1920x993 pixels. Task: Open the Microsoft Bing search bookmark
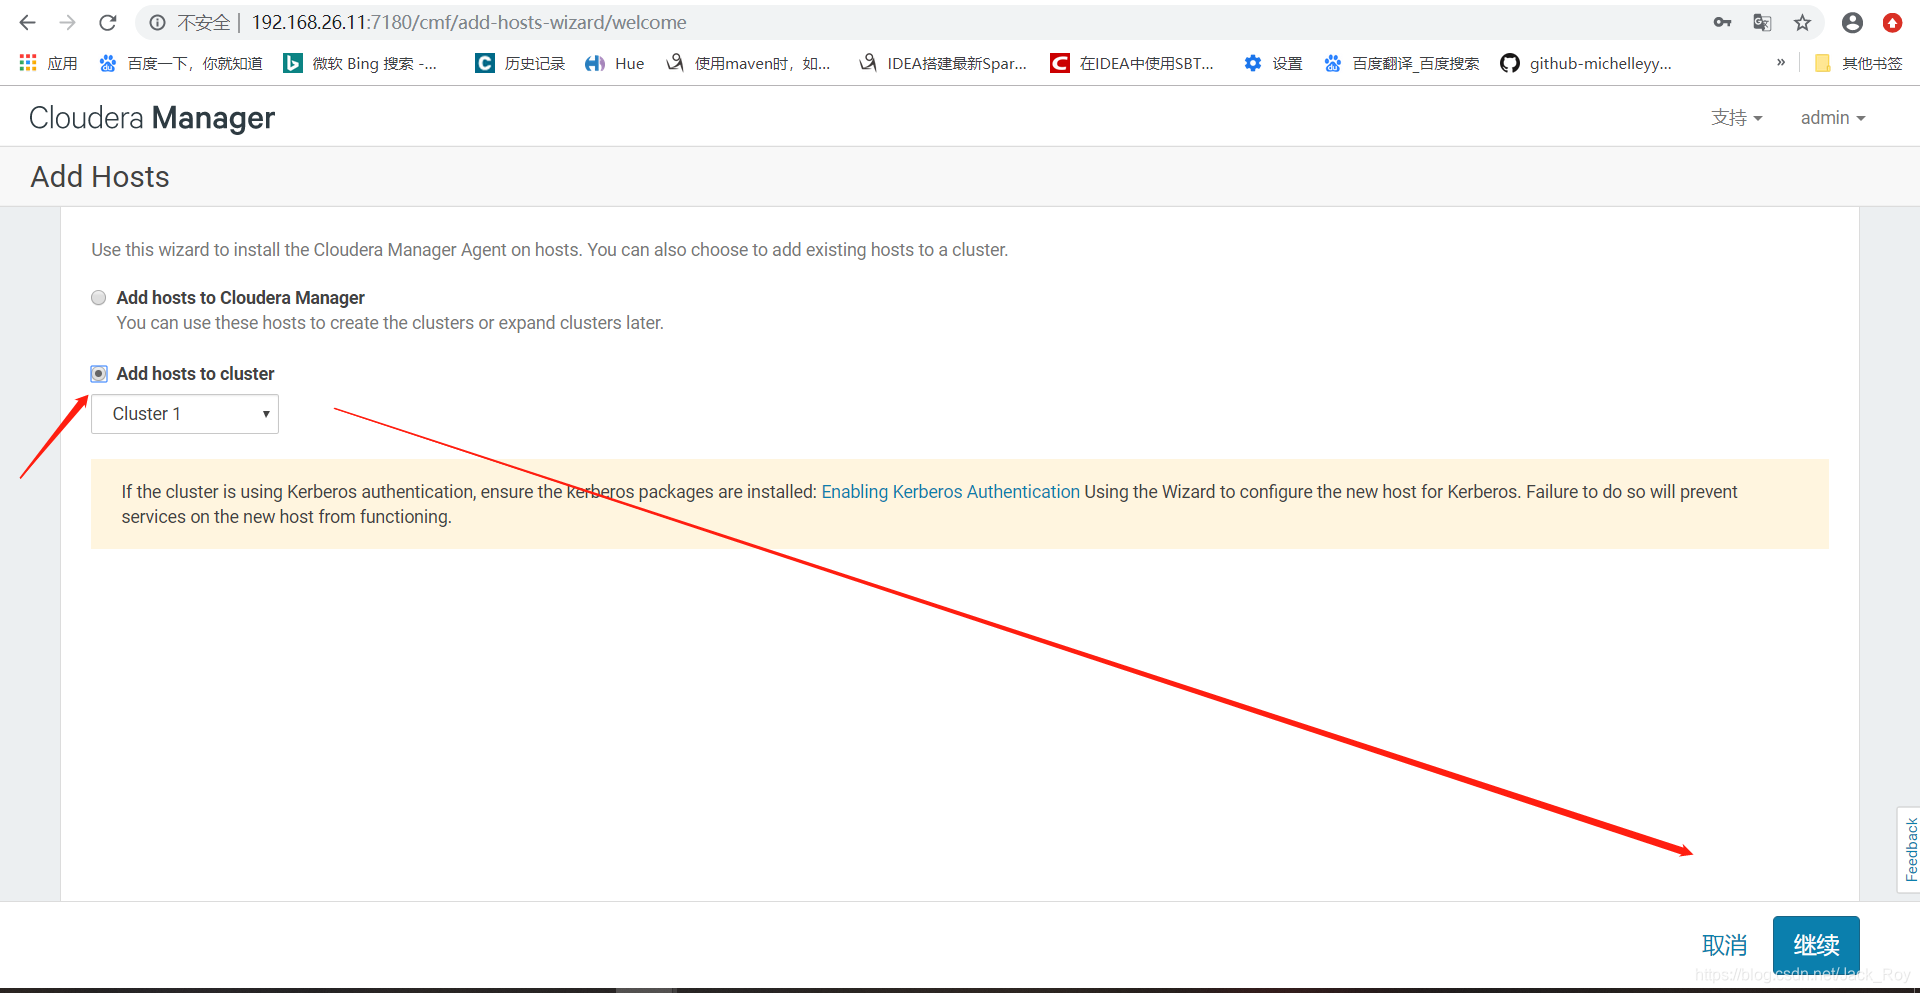pos(360,63)
